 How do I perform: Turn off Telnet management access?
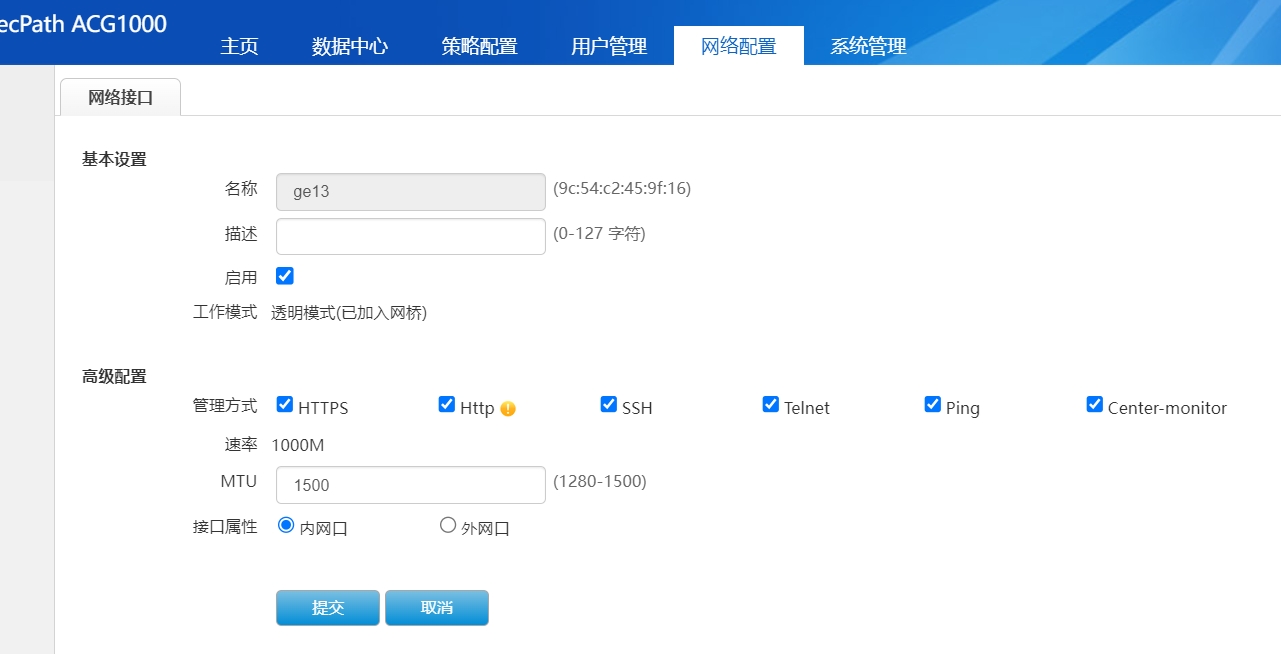pyautogui.click(x=771, y=405)
